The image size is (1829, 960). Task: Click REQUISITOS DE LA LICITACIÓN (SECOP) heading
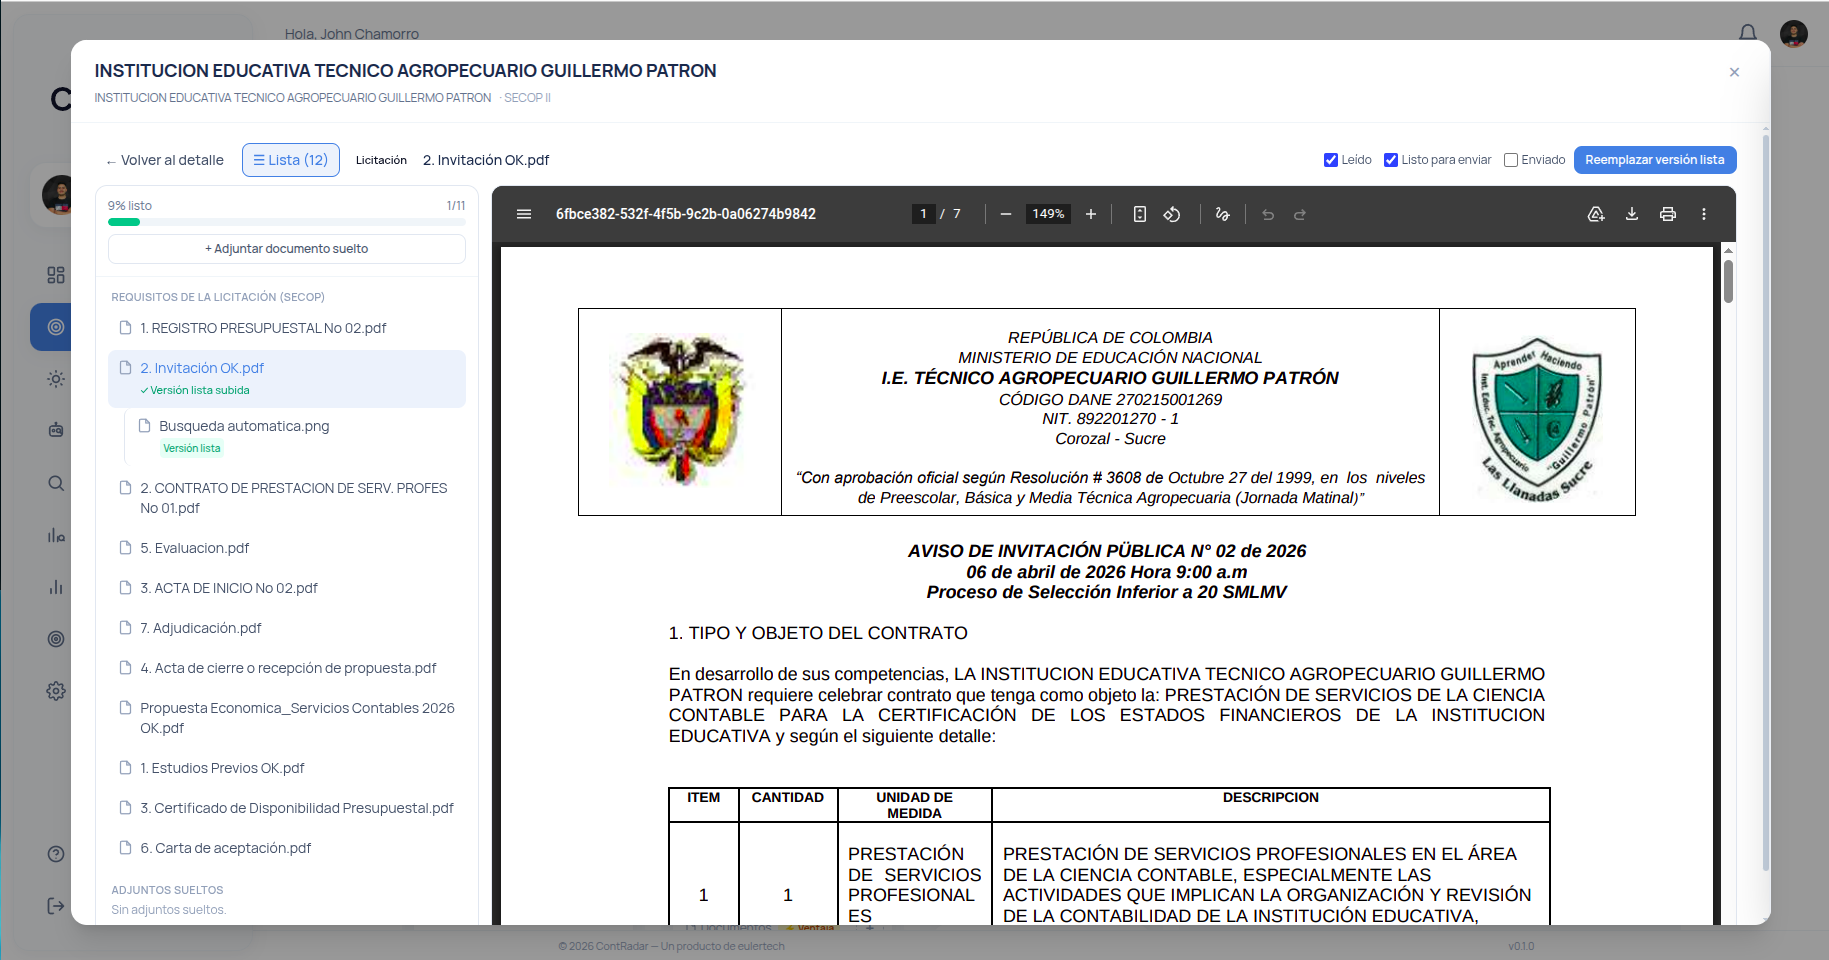point(218,297)
